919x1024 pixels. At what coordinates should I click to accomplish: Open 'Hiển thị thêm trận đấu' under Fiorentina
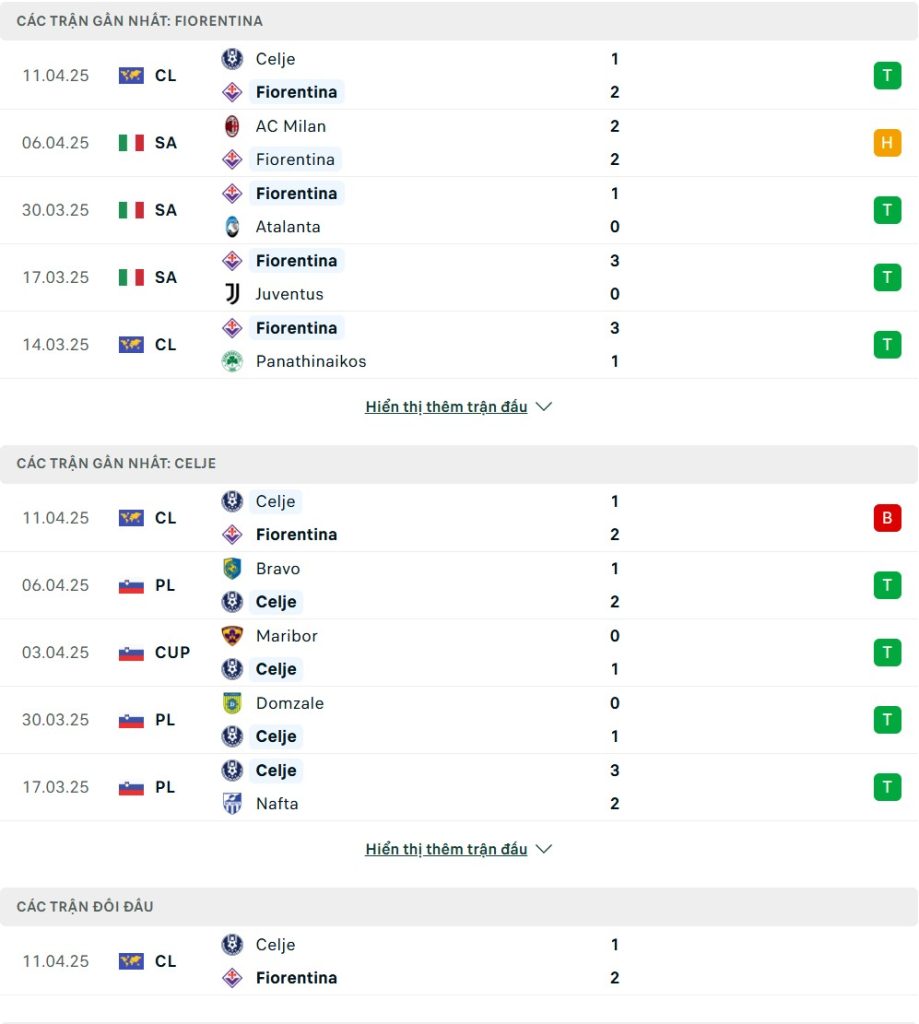(x=446, y=407)
